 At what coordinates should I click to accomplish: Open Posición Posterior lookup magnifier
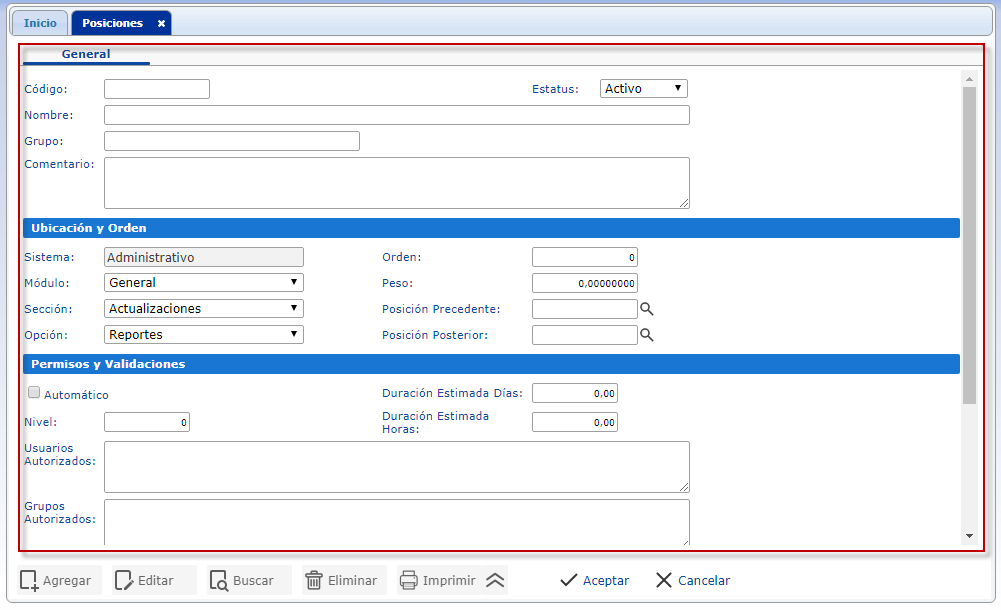click(647, 335)
